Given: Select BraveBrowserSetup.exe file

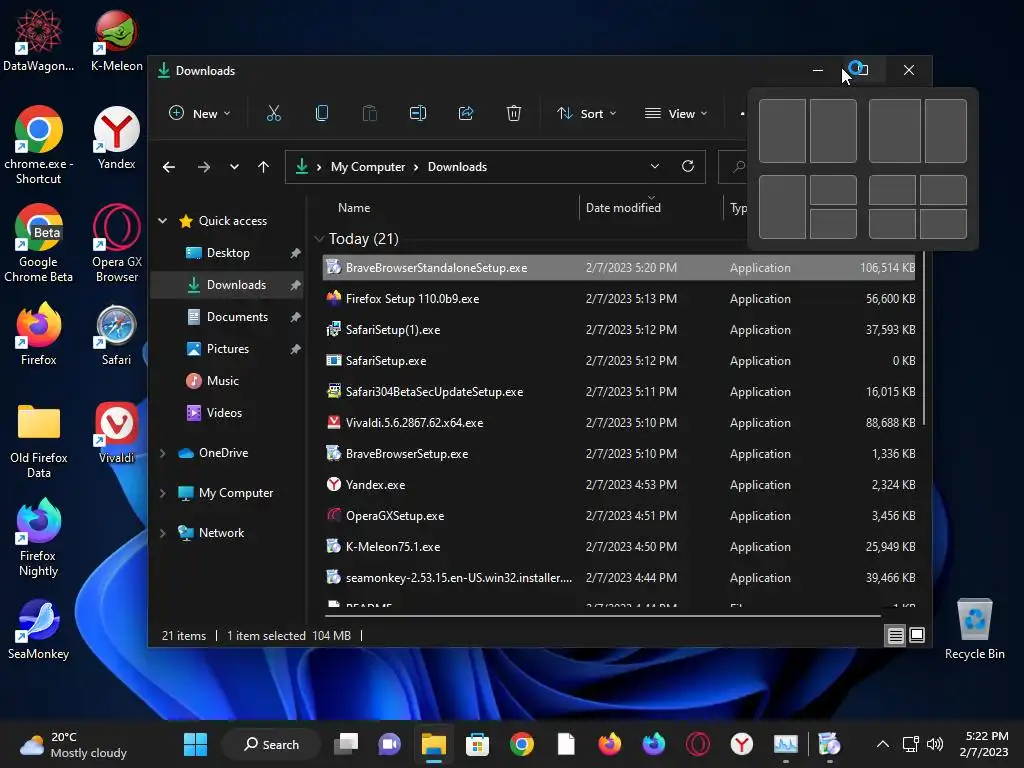Looking at the screenshot, I should pos(618,454).
